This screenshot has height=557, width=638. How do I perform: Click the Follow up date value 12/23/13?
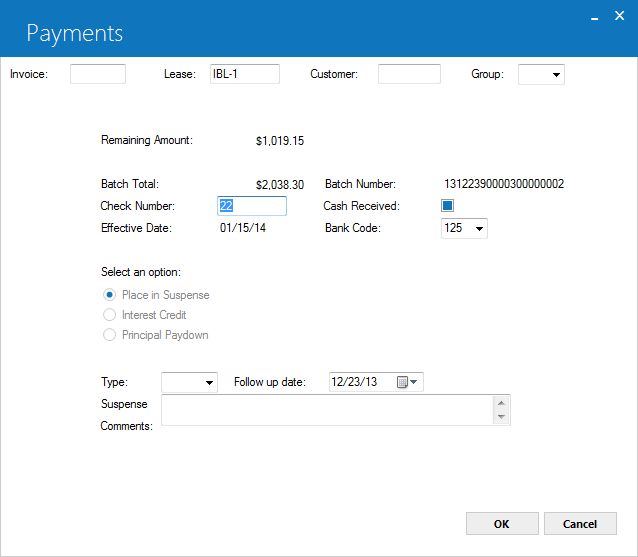click(354, 382)
